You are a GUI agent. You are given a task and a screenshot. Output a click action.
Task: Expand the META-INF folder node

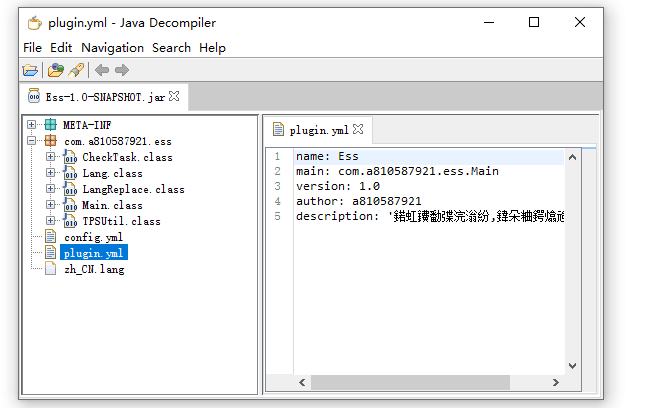click(x=32, y=125)
